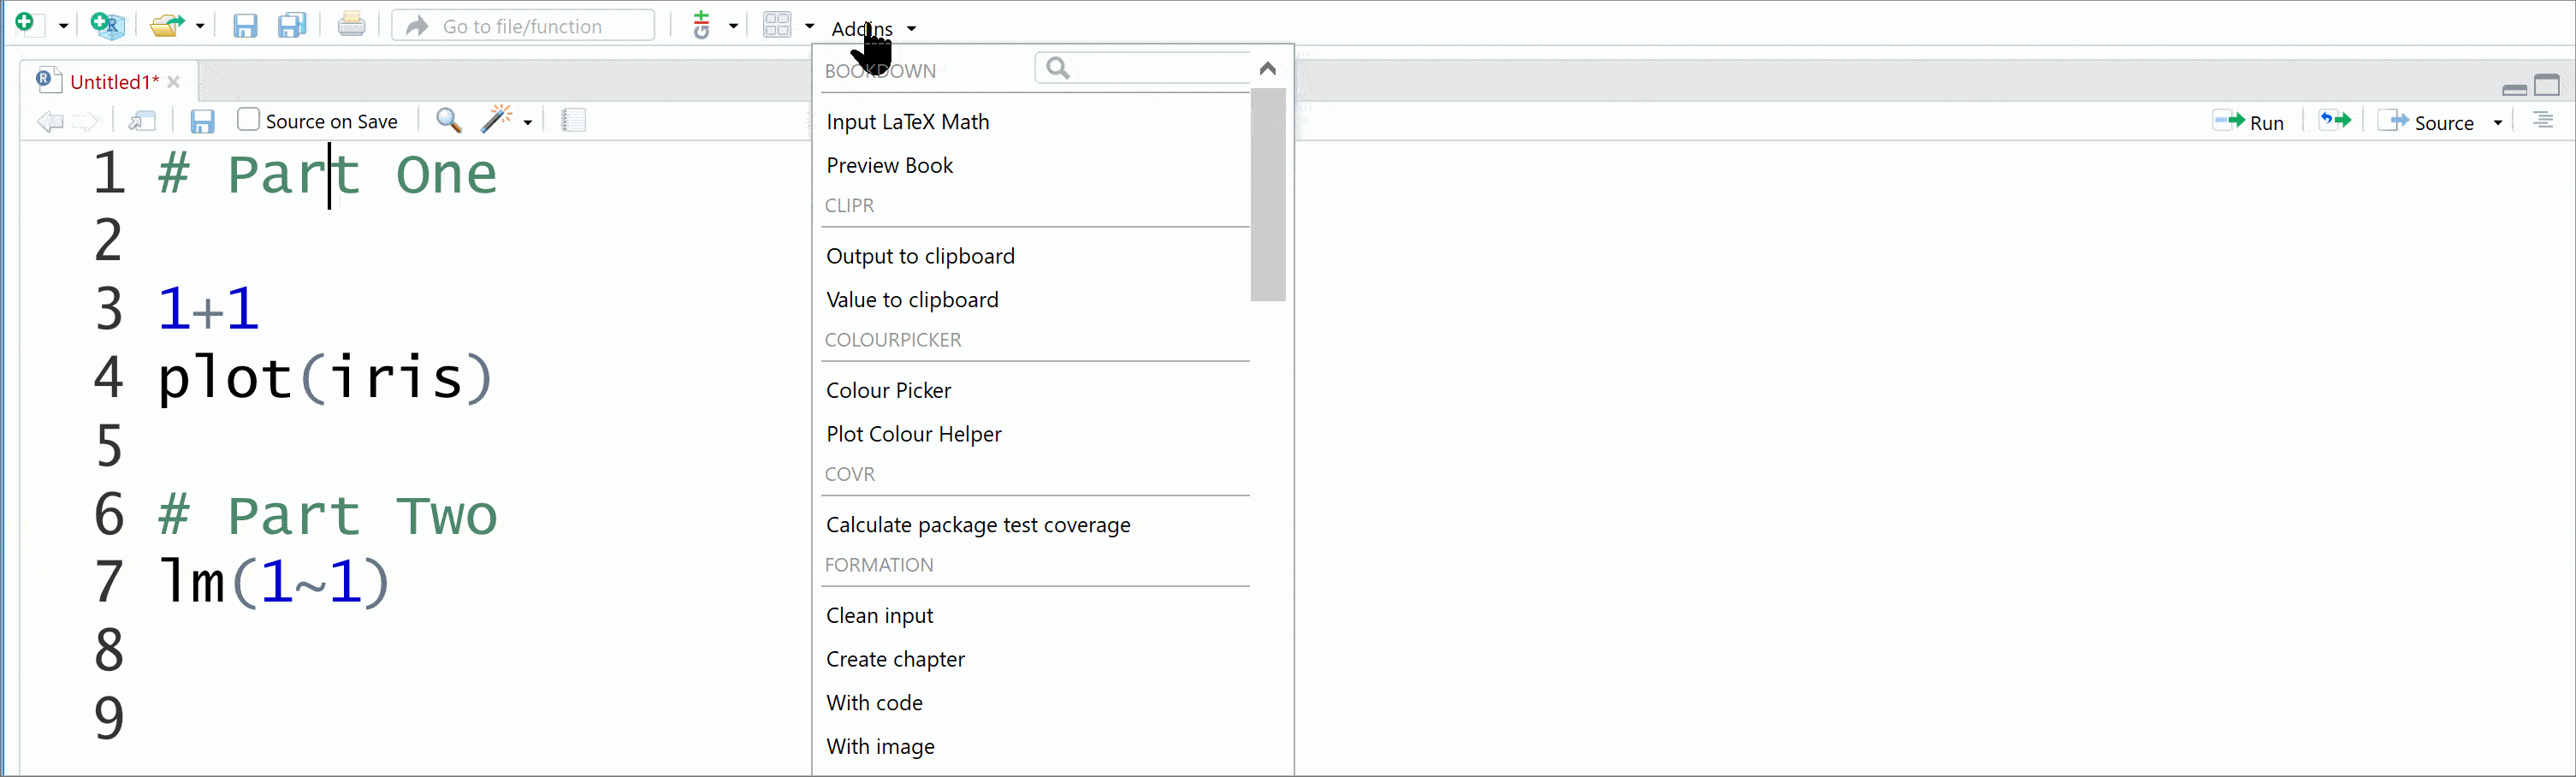The image size is (2576, 777).
Task: Click the Create Project icon
Action: coord(107,25)
